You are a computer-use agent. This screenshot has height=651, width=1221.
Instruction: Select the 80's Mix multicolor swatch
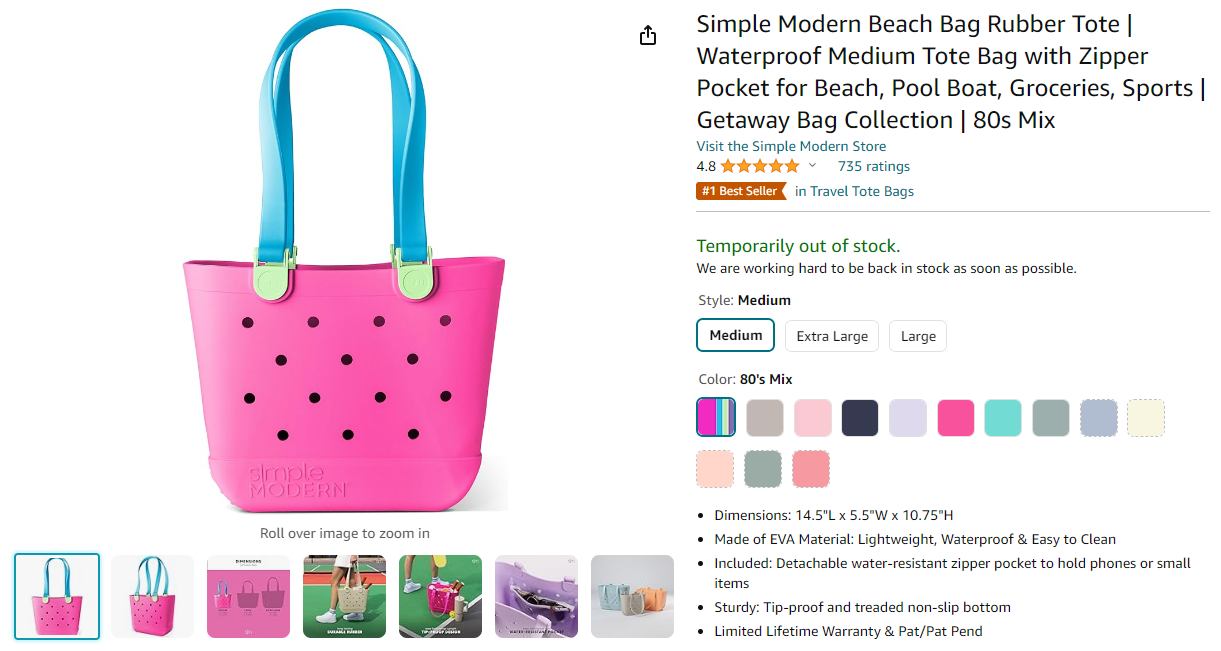716,418
